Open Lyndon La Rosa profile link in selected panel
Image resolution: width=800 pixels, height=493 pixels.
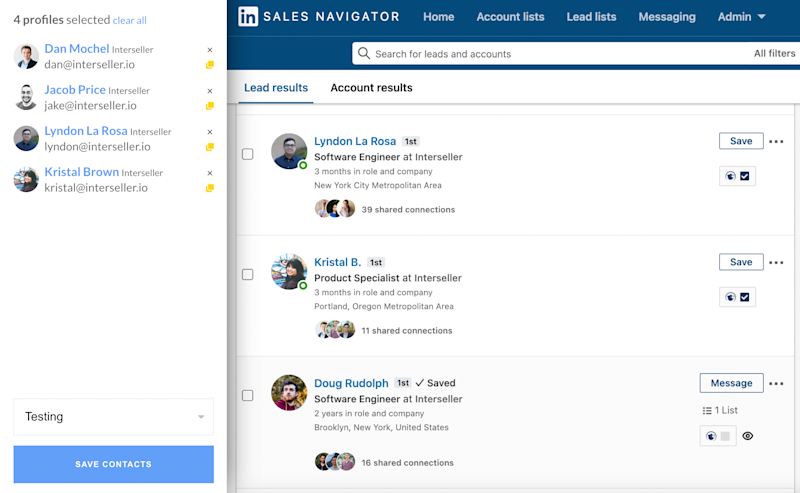[86, 131]
